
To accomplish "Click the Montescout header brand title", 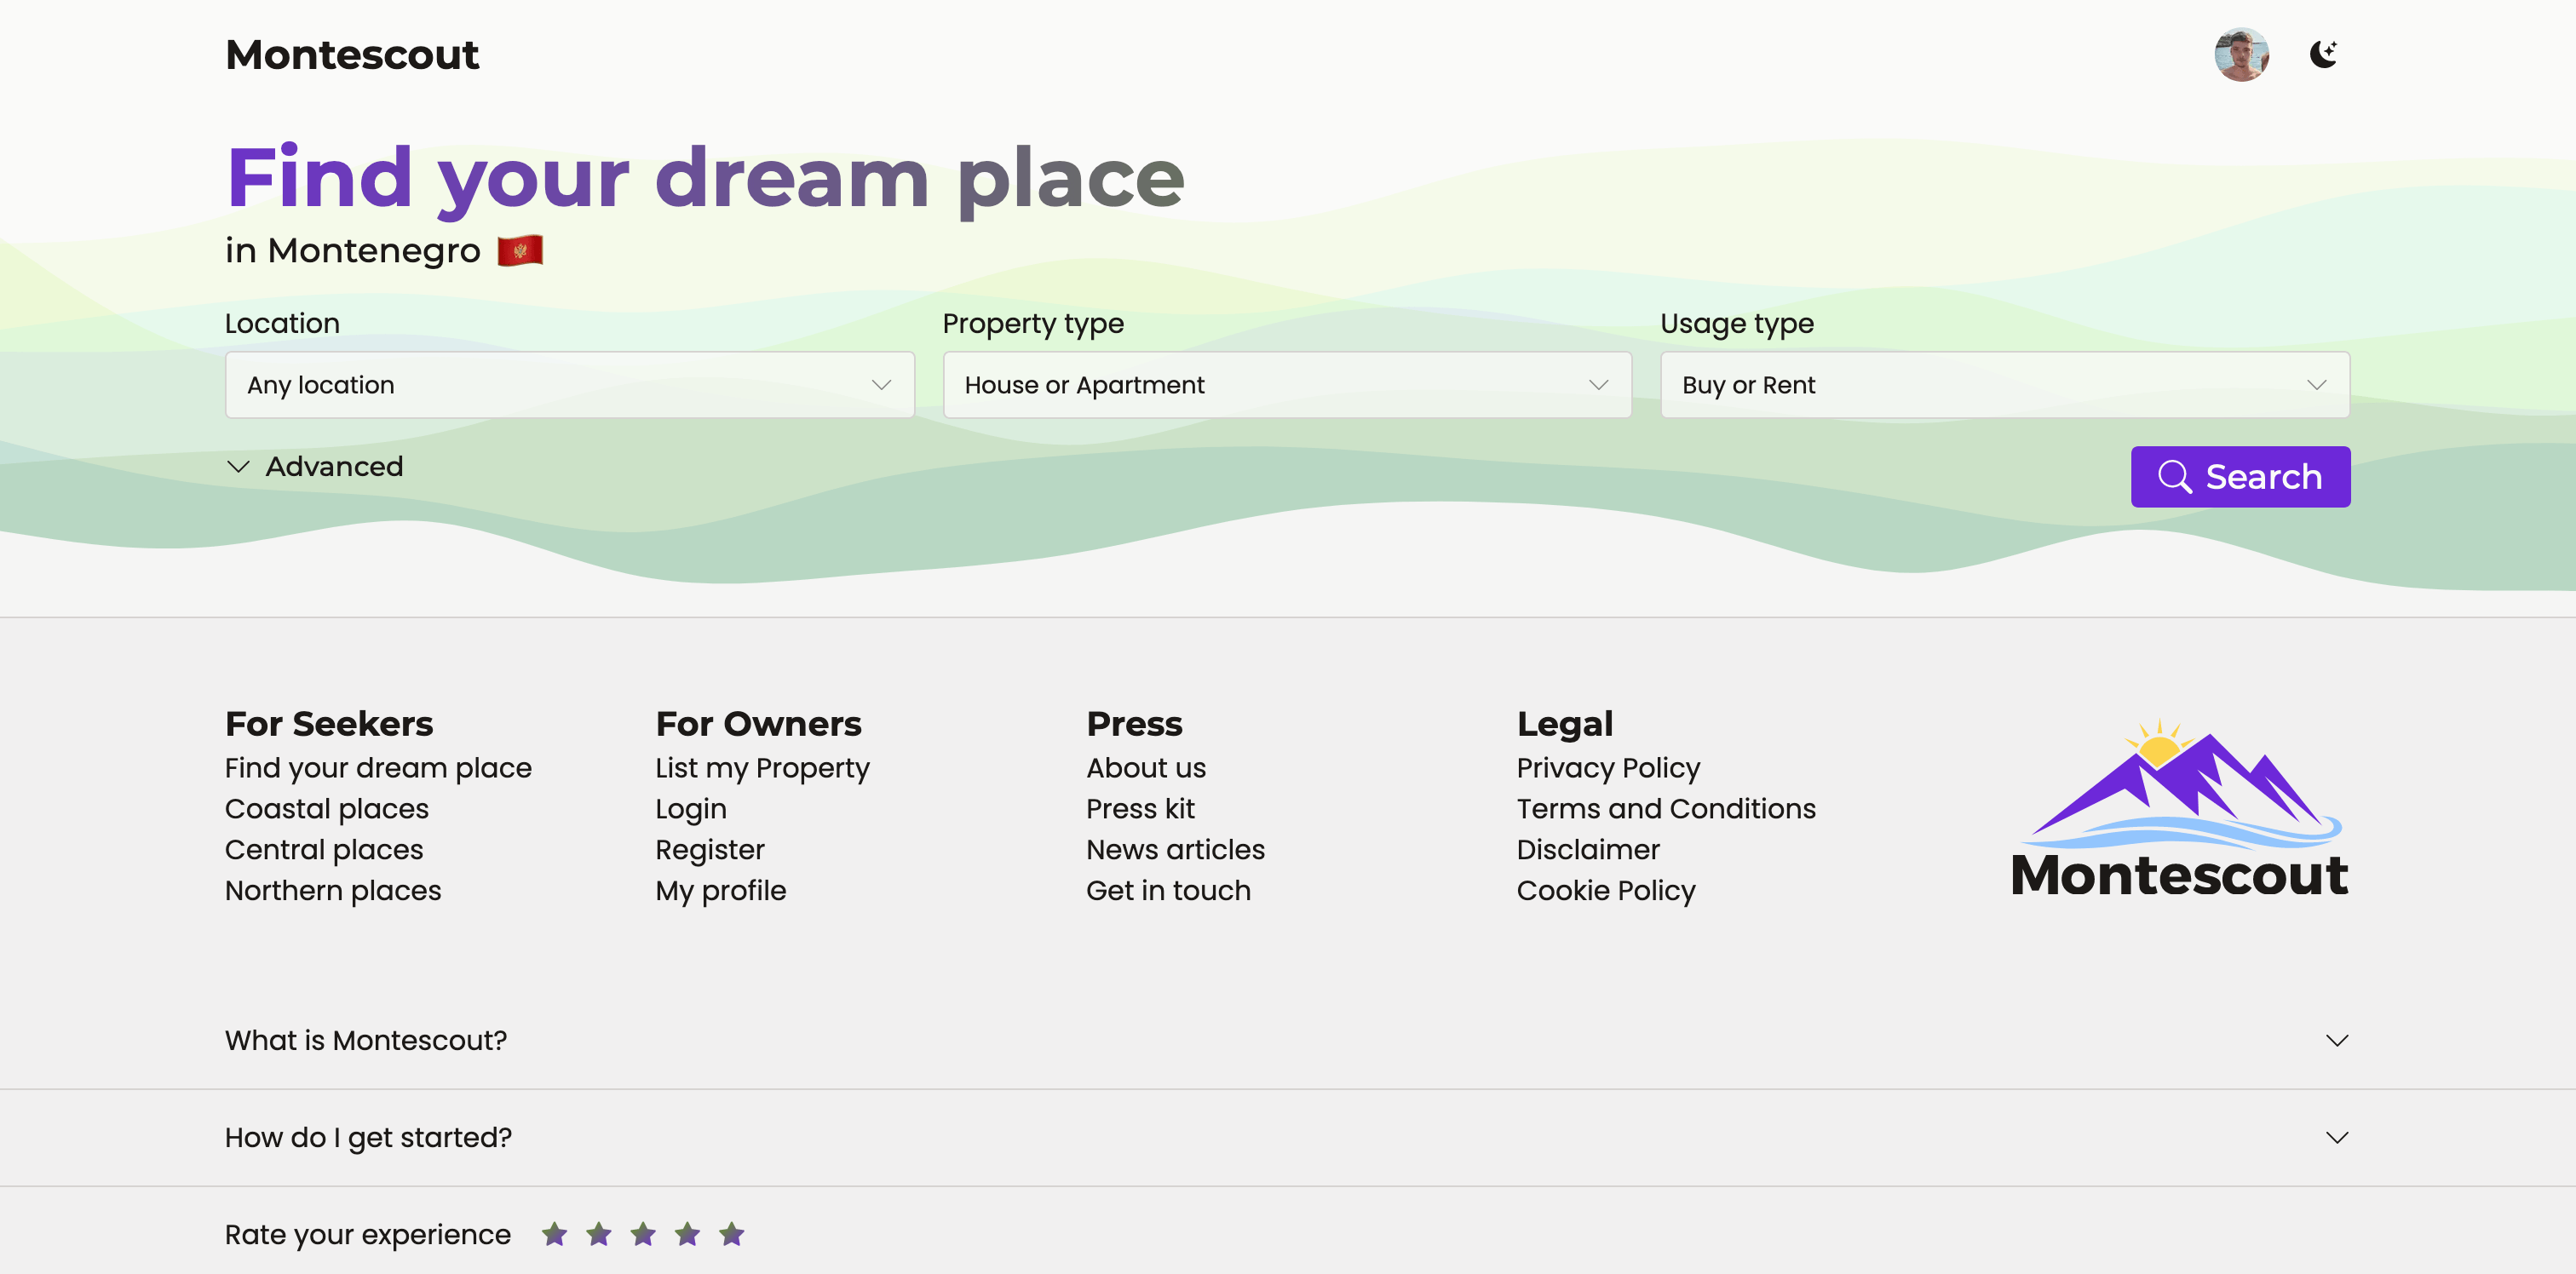I will [x=352, y=55].
